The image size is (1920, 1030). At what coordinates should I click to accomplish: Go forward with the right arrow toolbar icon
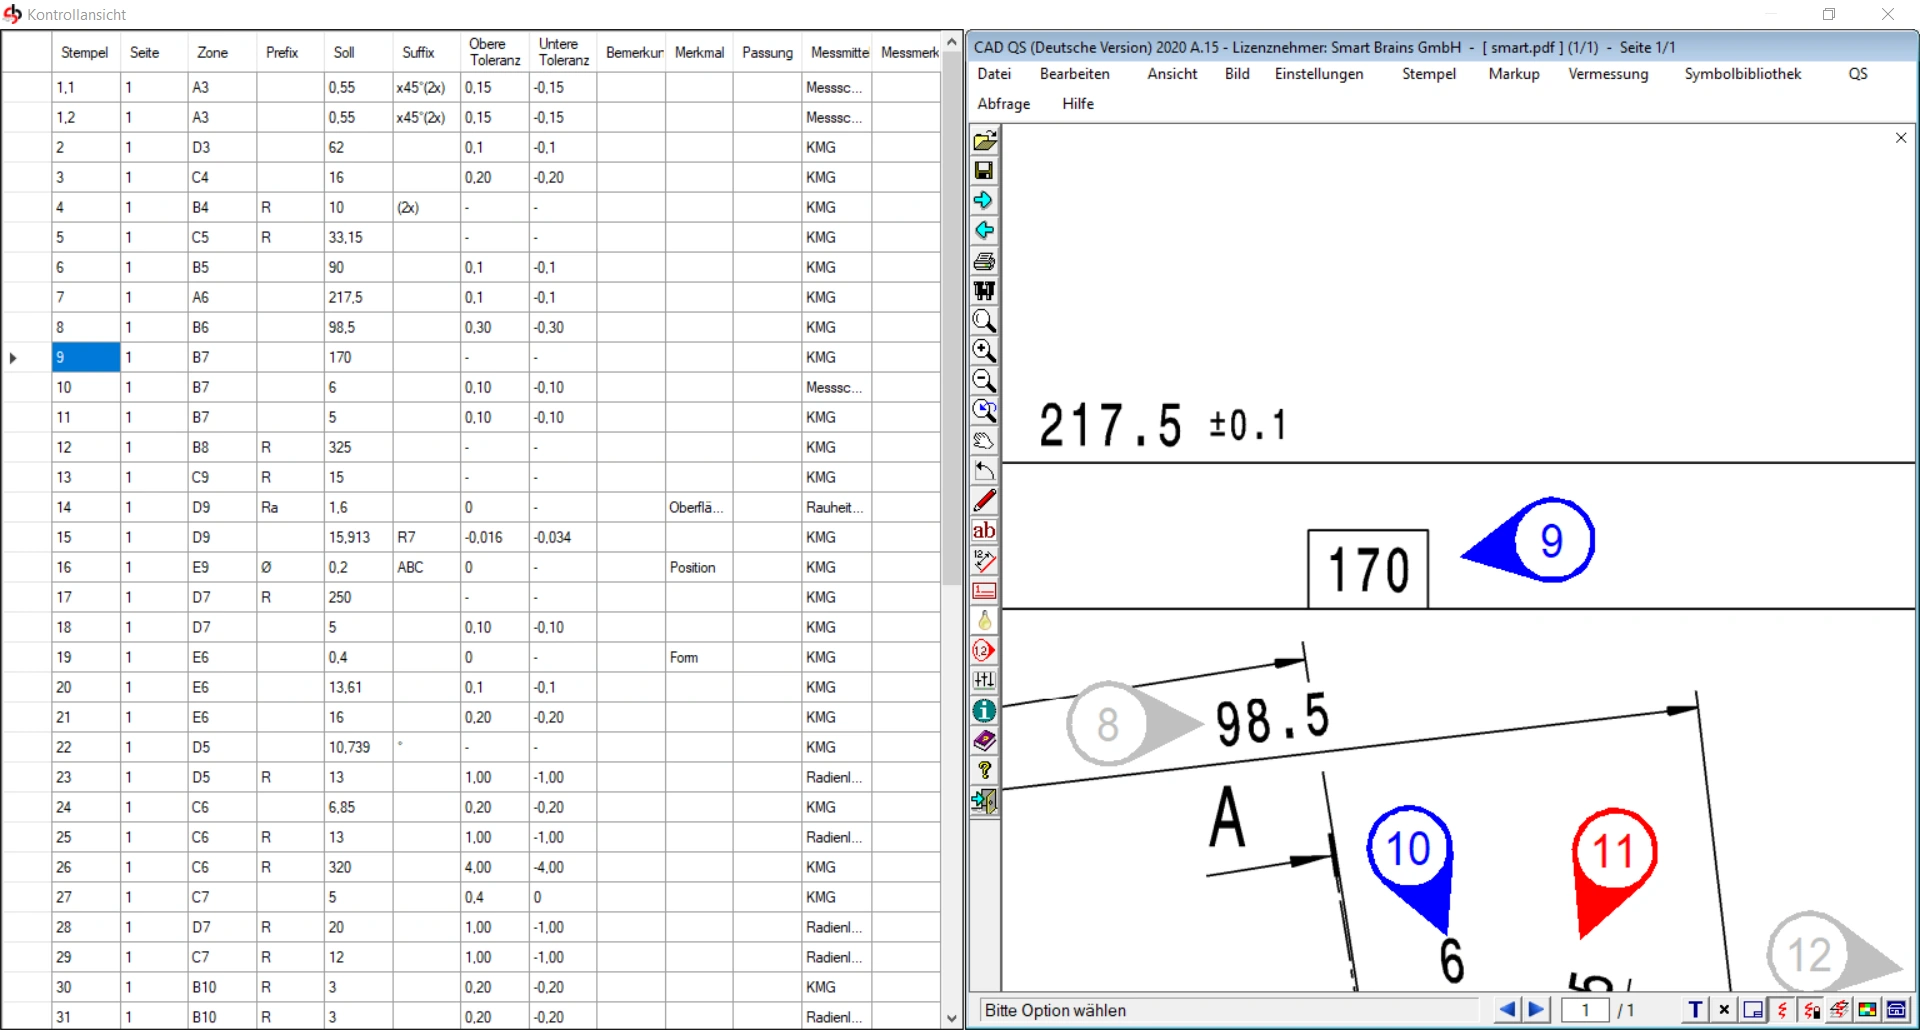click(x=984, y=201)
